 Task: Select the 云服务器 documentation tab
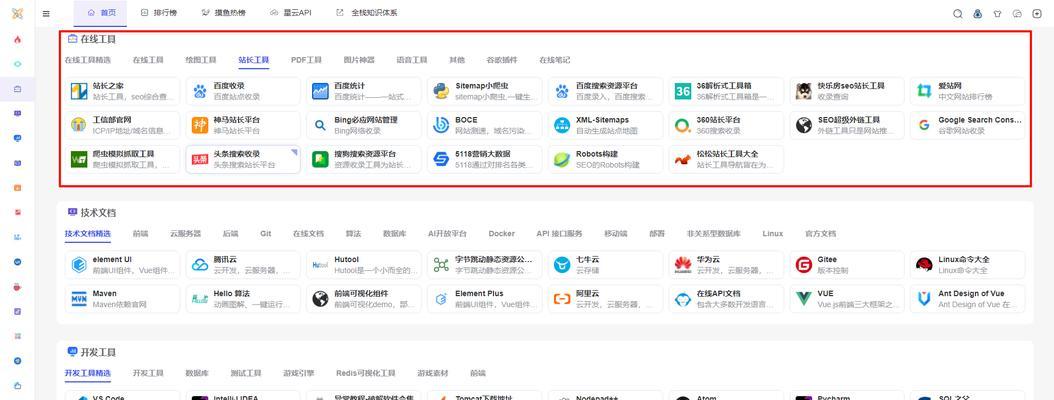[186, 234]
